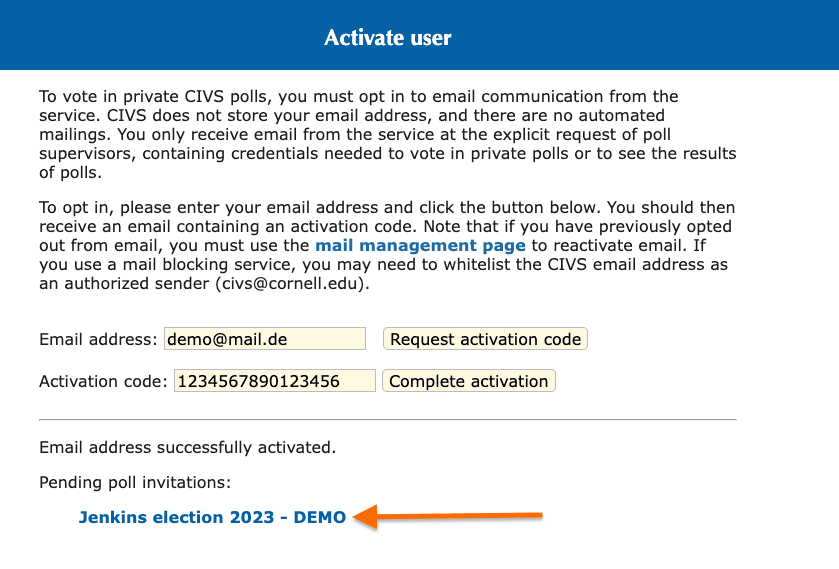Open the Jenkins election 2023 - DEMO poll

point(212,517)
